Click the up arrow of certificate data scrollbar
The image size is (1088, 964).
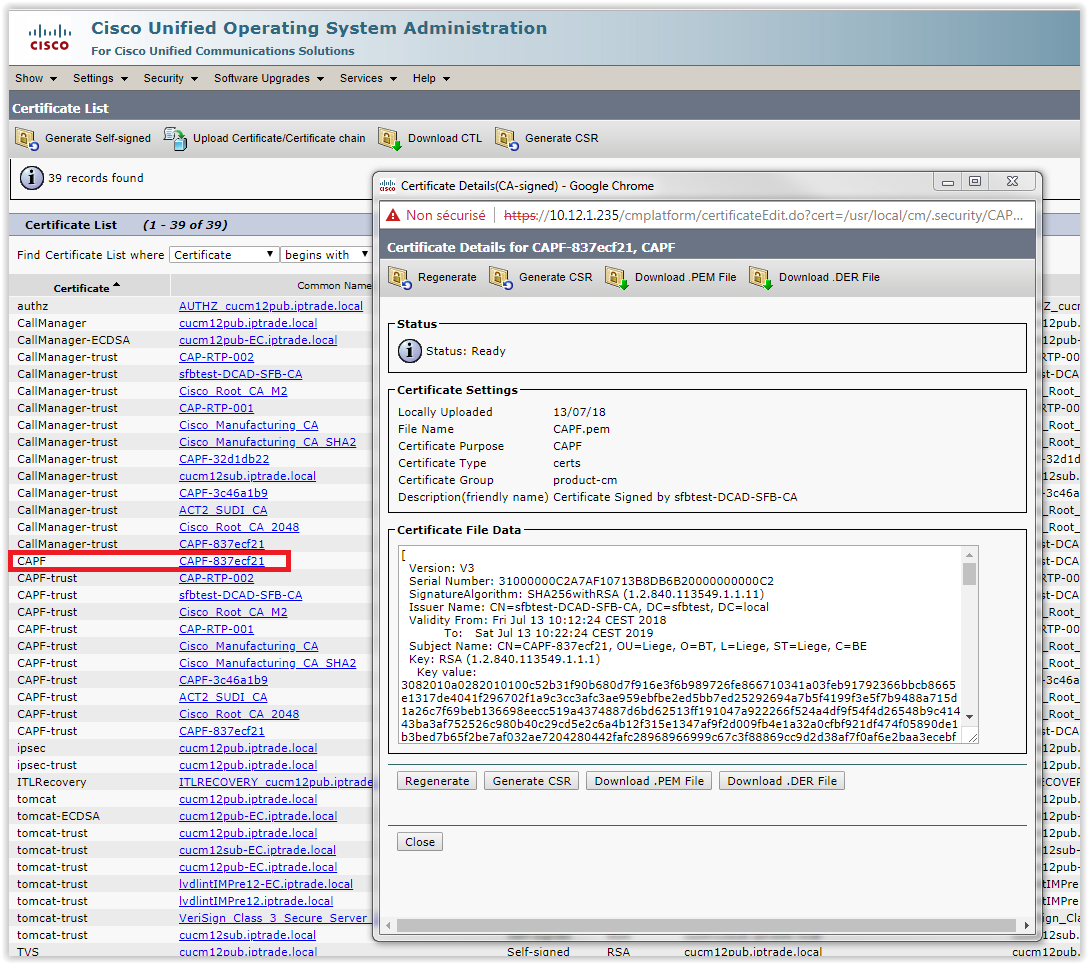(969, 555)
